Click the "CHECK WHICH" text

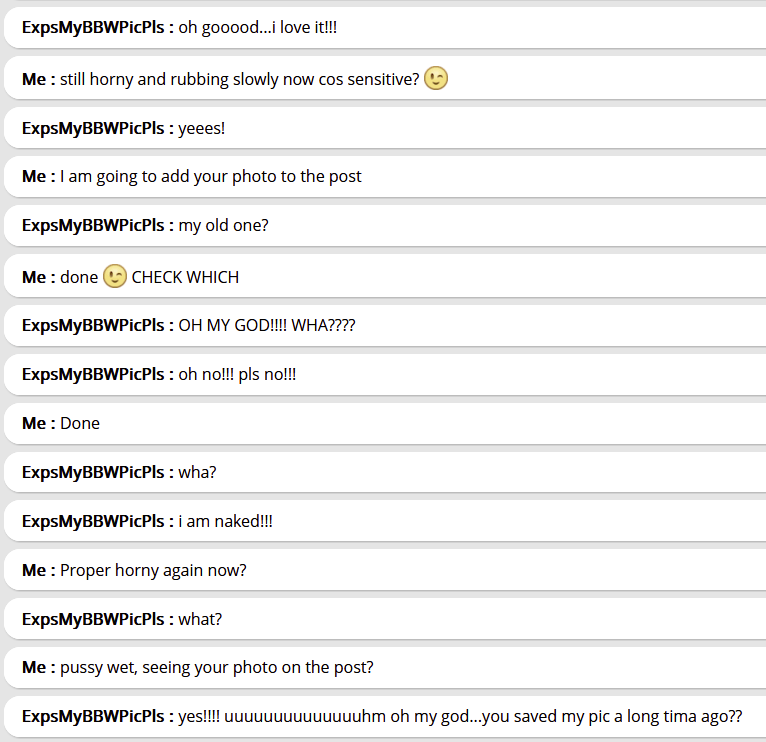pos(185,277)
